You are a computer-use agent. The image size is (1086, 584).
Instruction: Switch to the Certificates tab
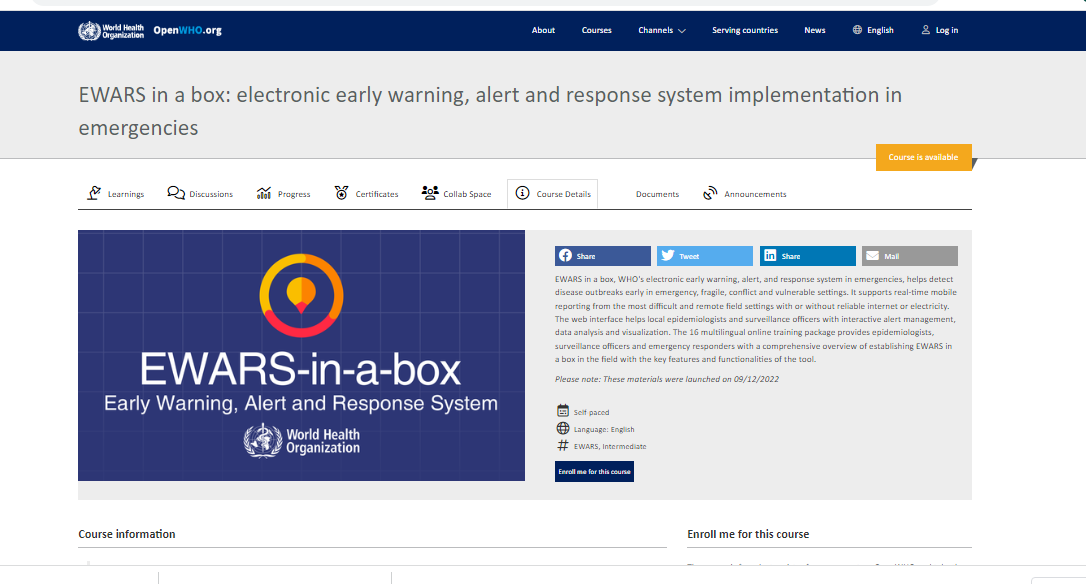pos(366,194)
